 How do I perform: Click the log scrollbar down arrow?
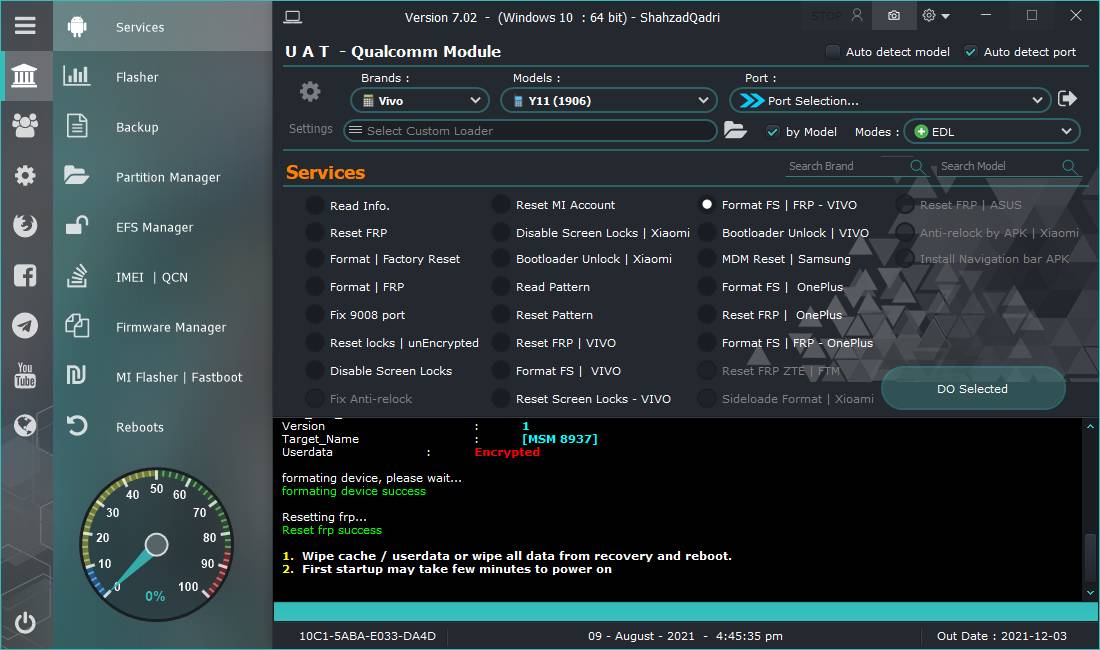(1090, 593)
